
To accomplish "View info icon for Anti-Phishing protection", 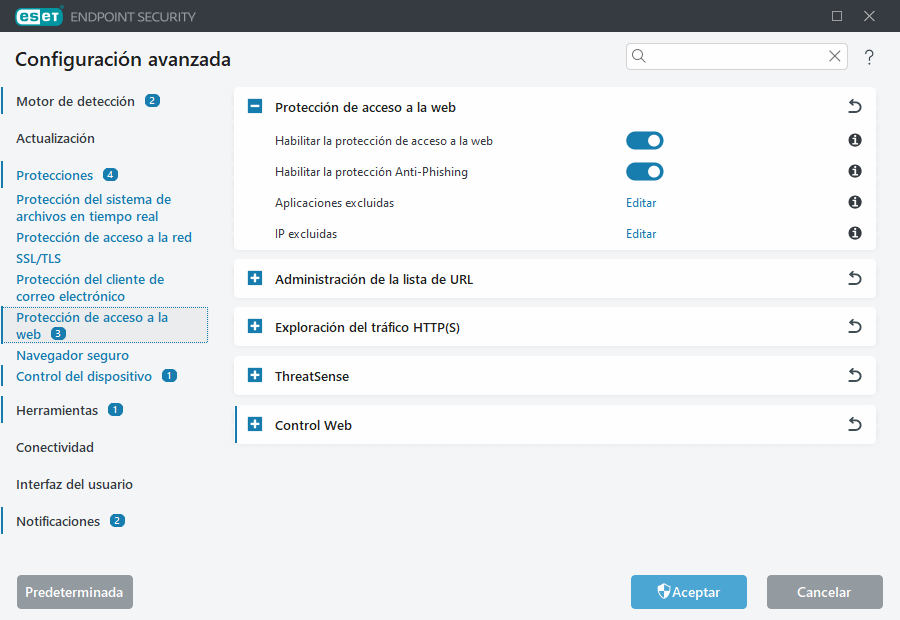I will point(854,171).
